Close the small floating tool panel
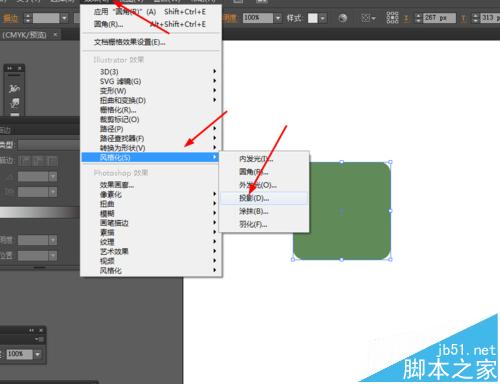This screenshot has width=500, height=384. (x=20, y=68)
